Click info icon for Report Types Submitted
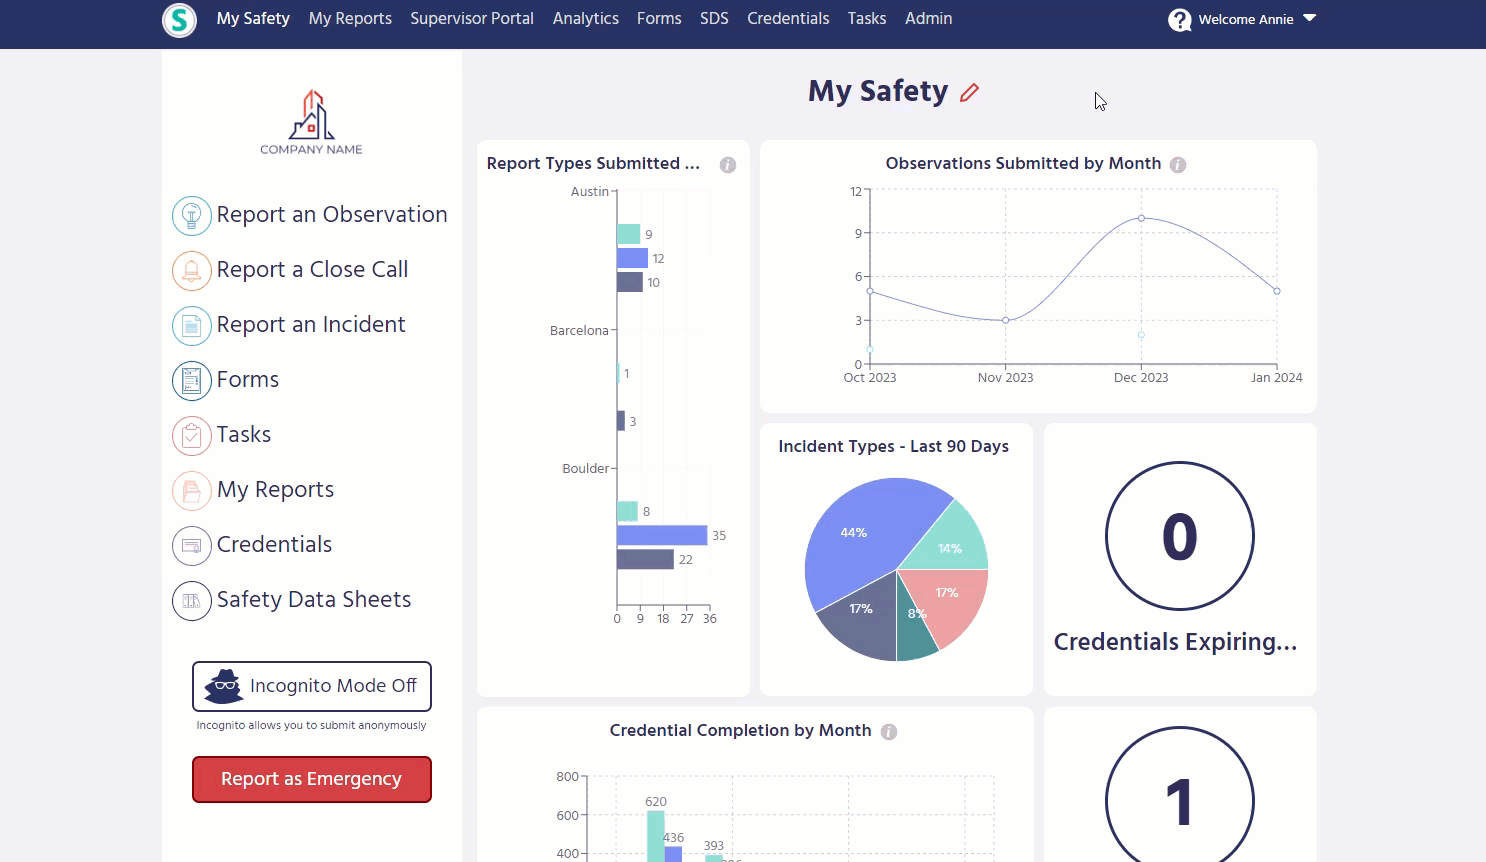 tap(728, 165)
